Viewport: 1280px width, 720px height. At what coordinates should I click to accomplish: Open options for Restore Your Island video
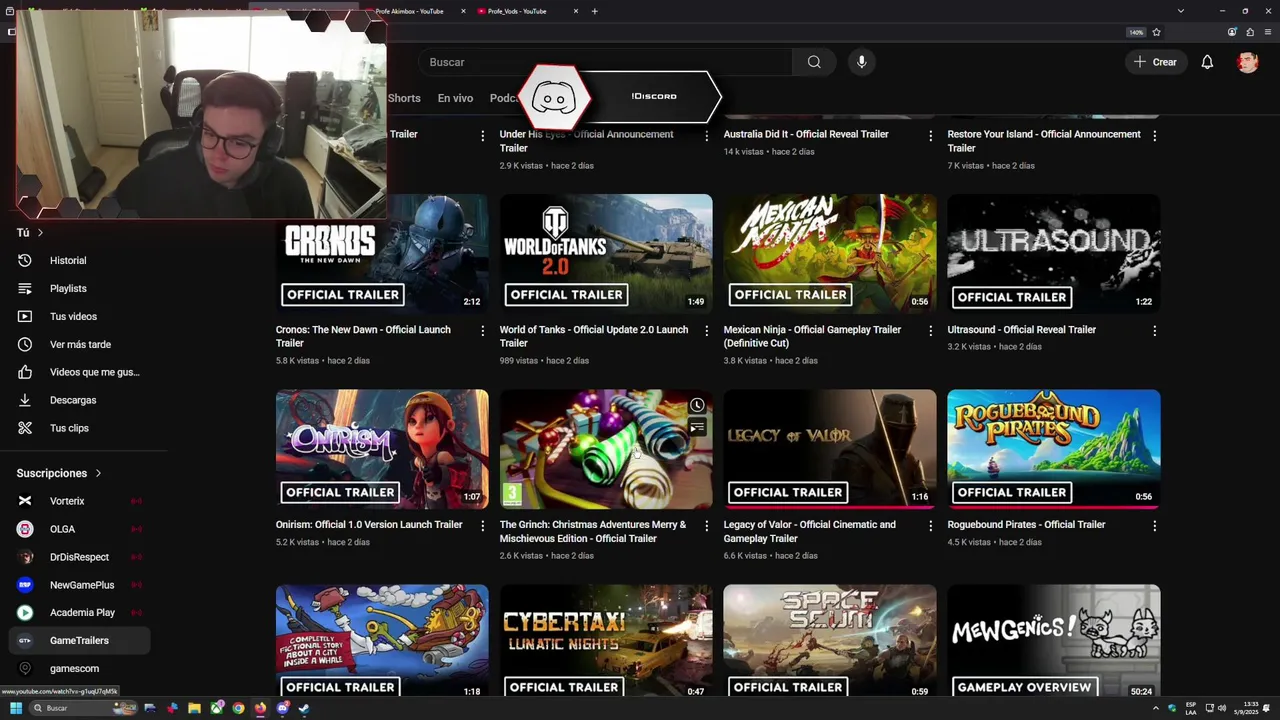[1155, 135]
